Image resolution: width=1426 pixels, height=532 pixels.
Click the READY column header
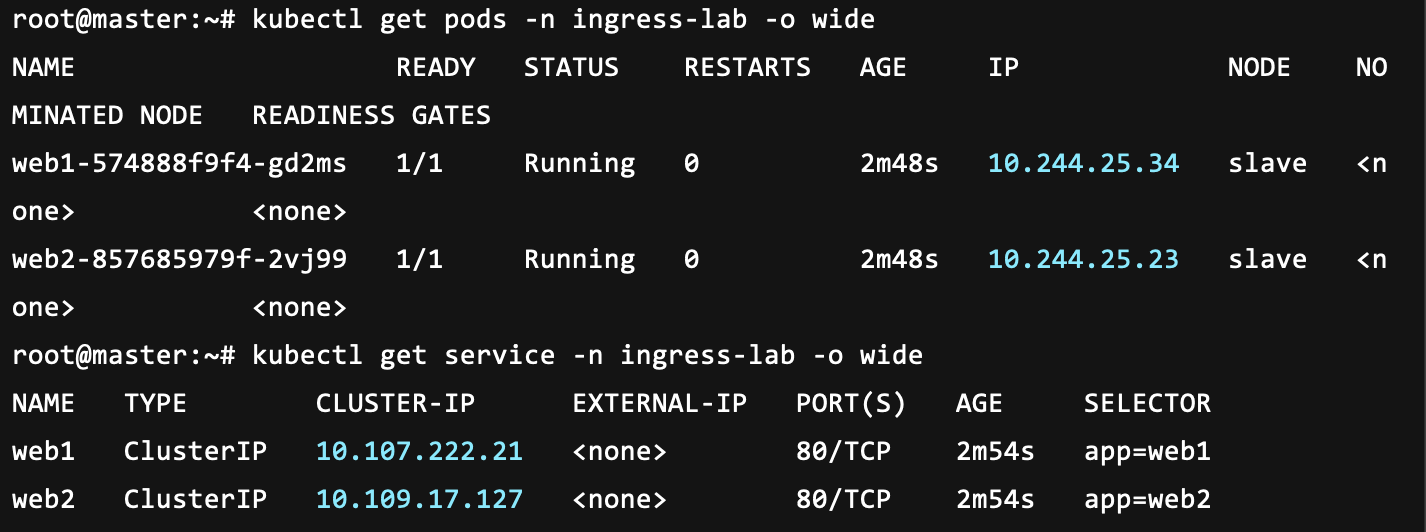click(x=436, y=67)
